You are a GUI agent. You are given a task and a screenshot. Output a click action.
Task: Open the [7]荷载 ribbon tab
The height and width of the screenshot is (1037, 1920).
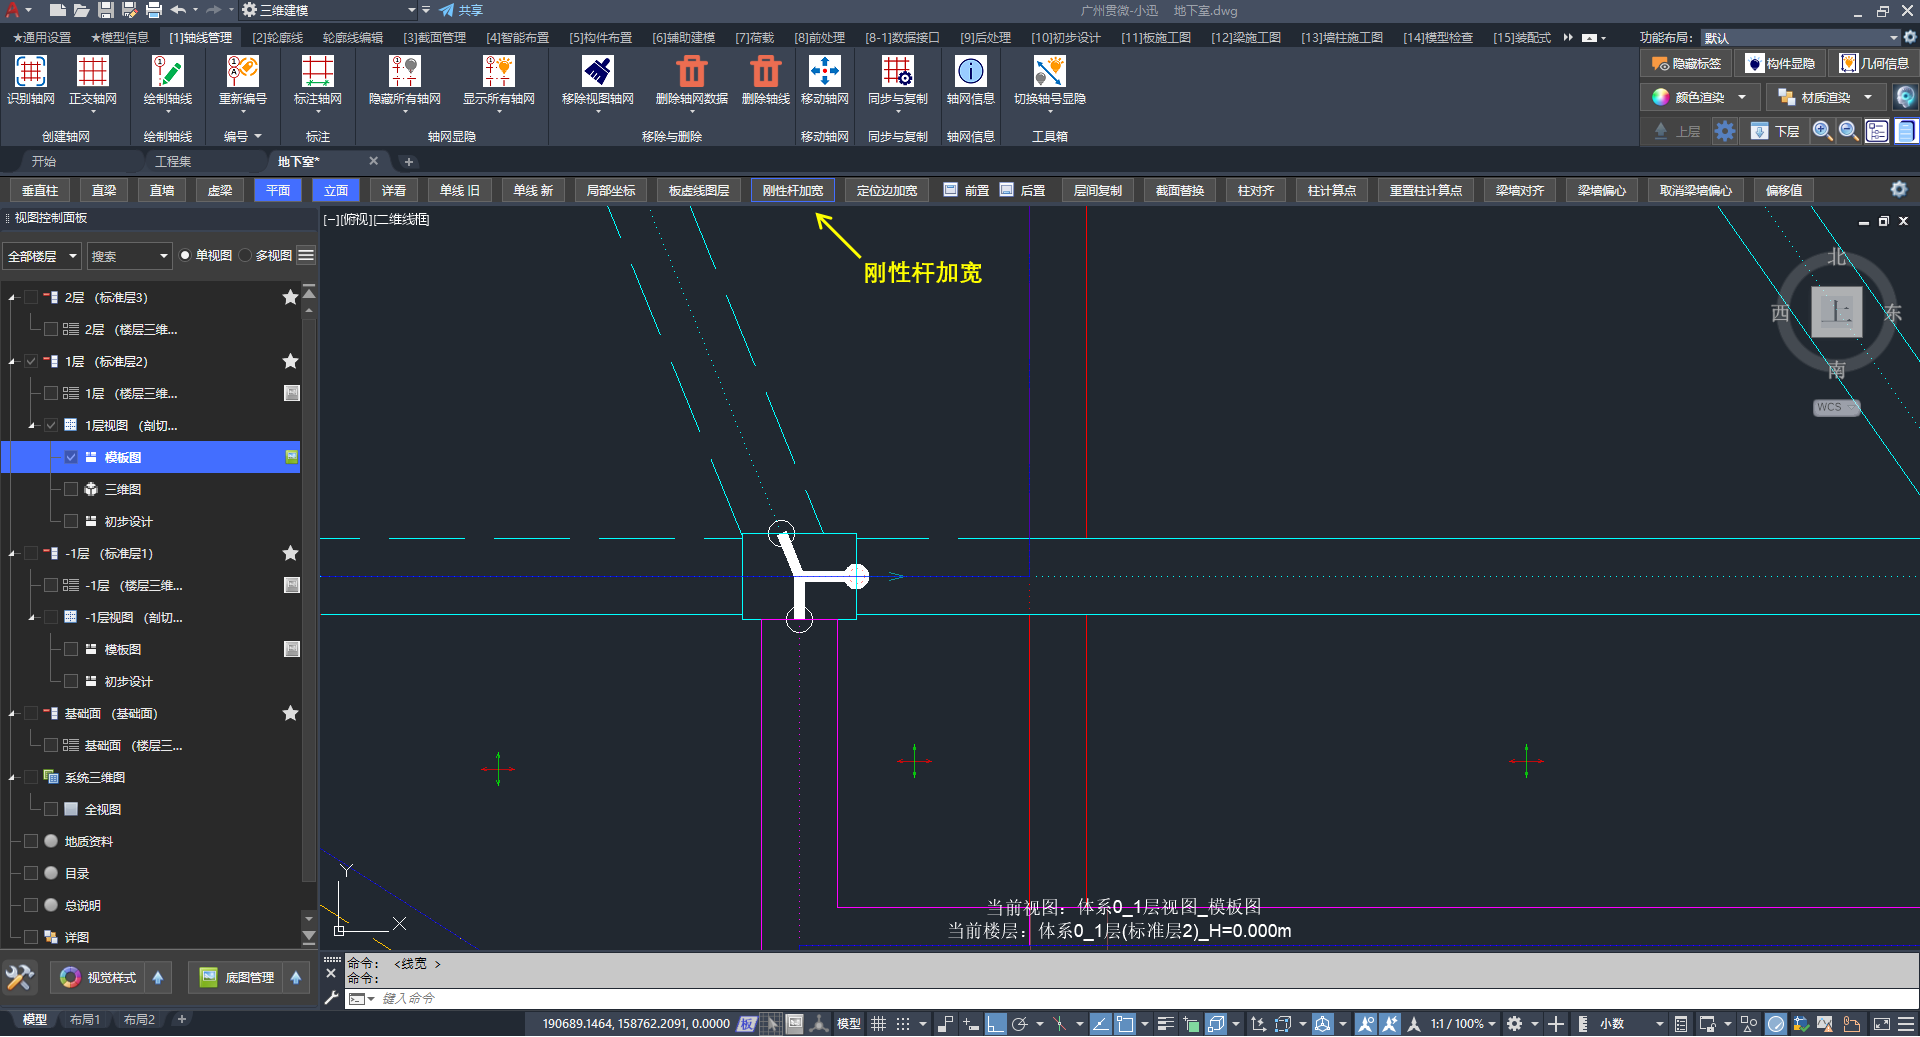point(754,38)
